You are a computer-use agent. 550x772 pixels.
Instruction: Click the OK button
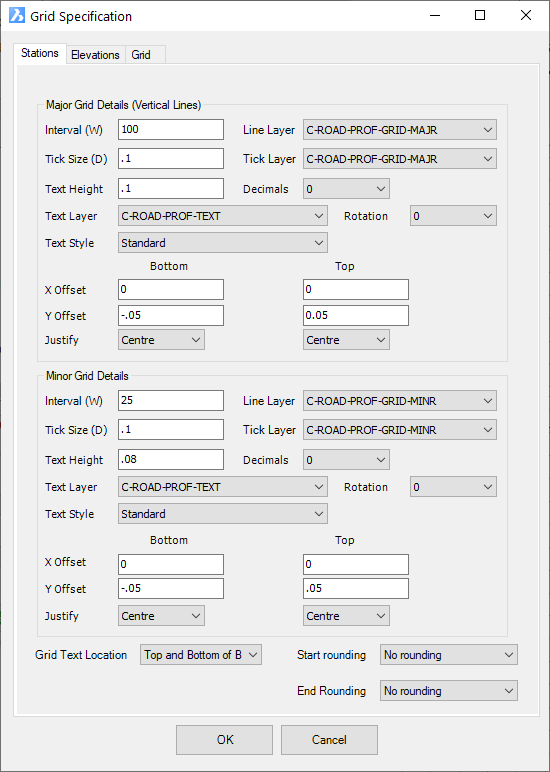pyautogui.click(x=225, y=740)
